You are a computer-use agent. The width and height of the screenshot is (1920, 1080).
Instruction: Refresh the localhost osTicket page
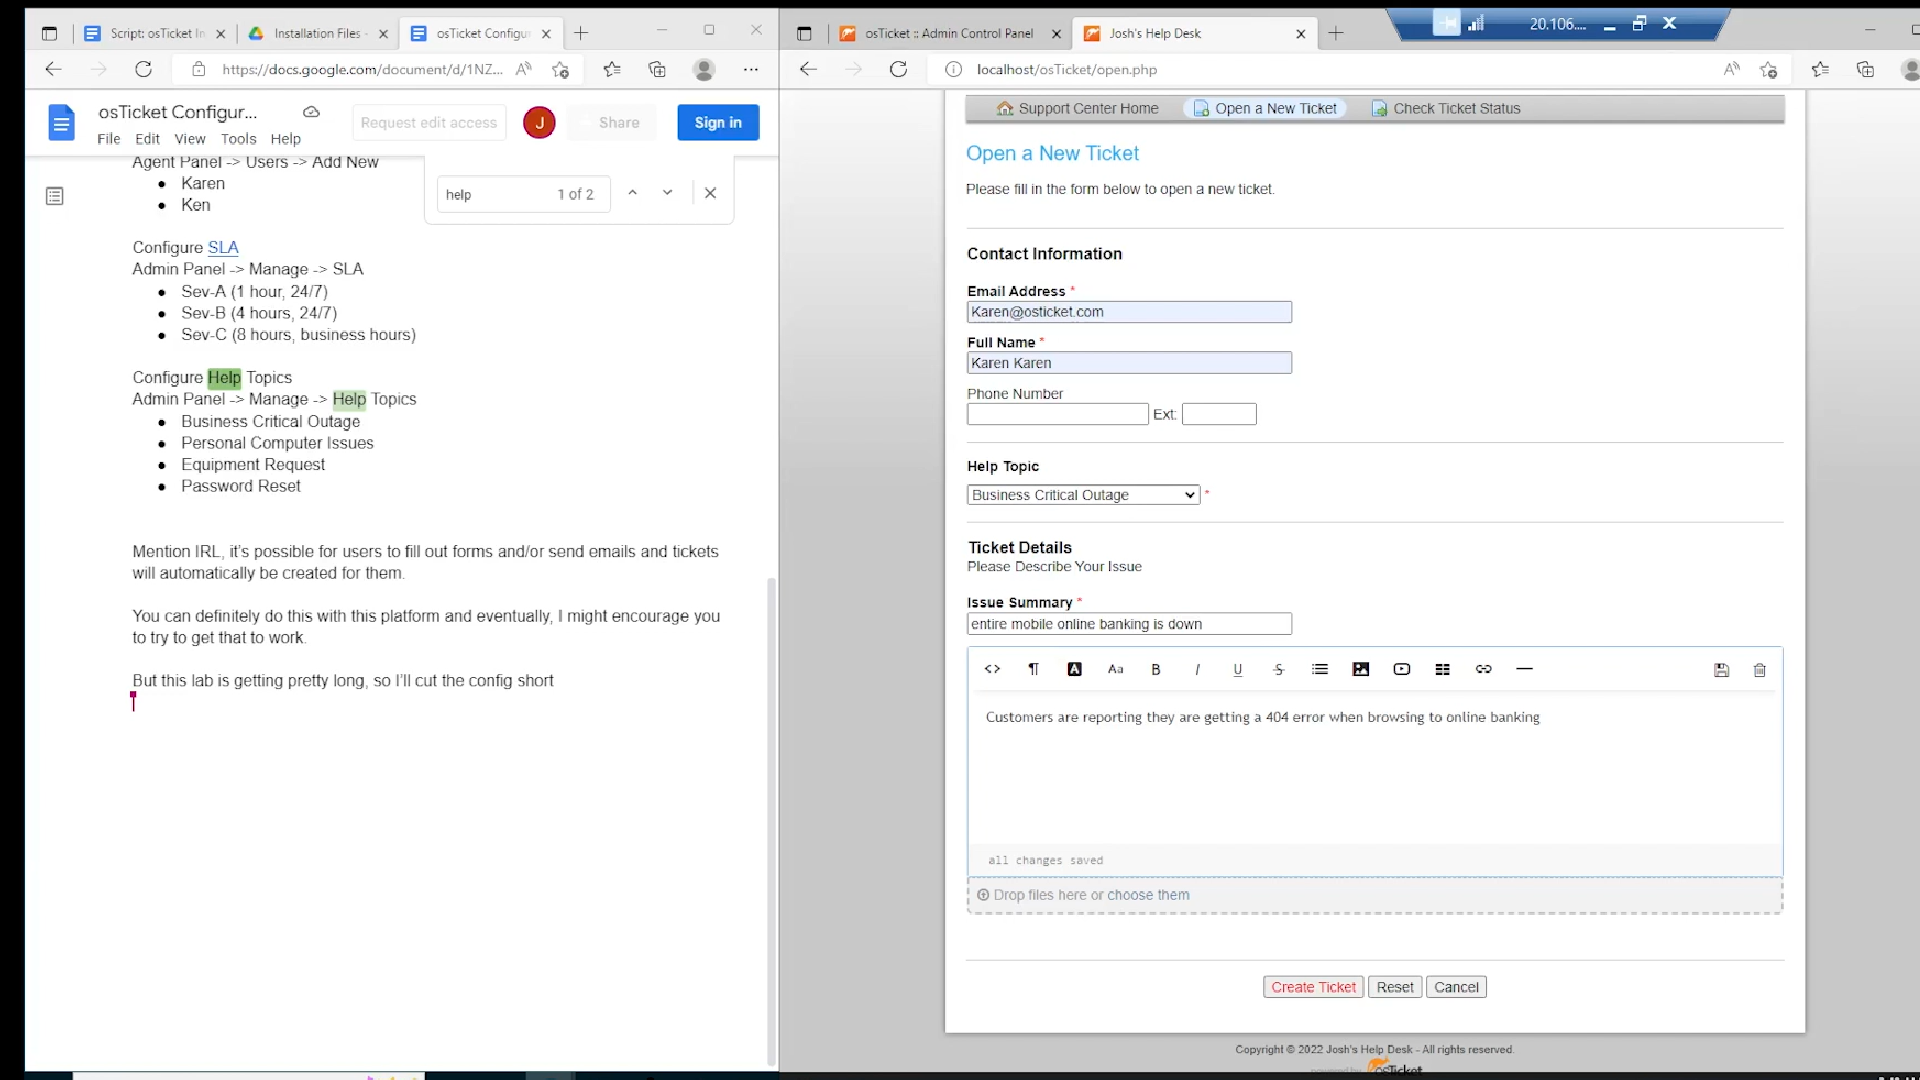[898, 69]
